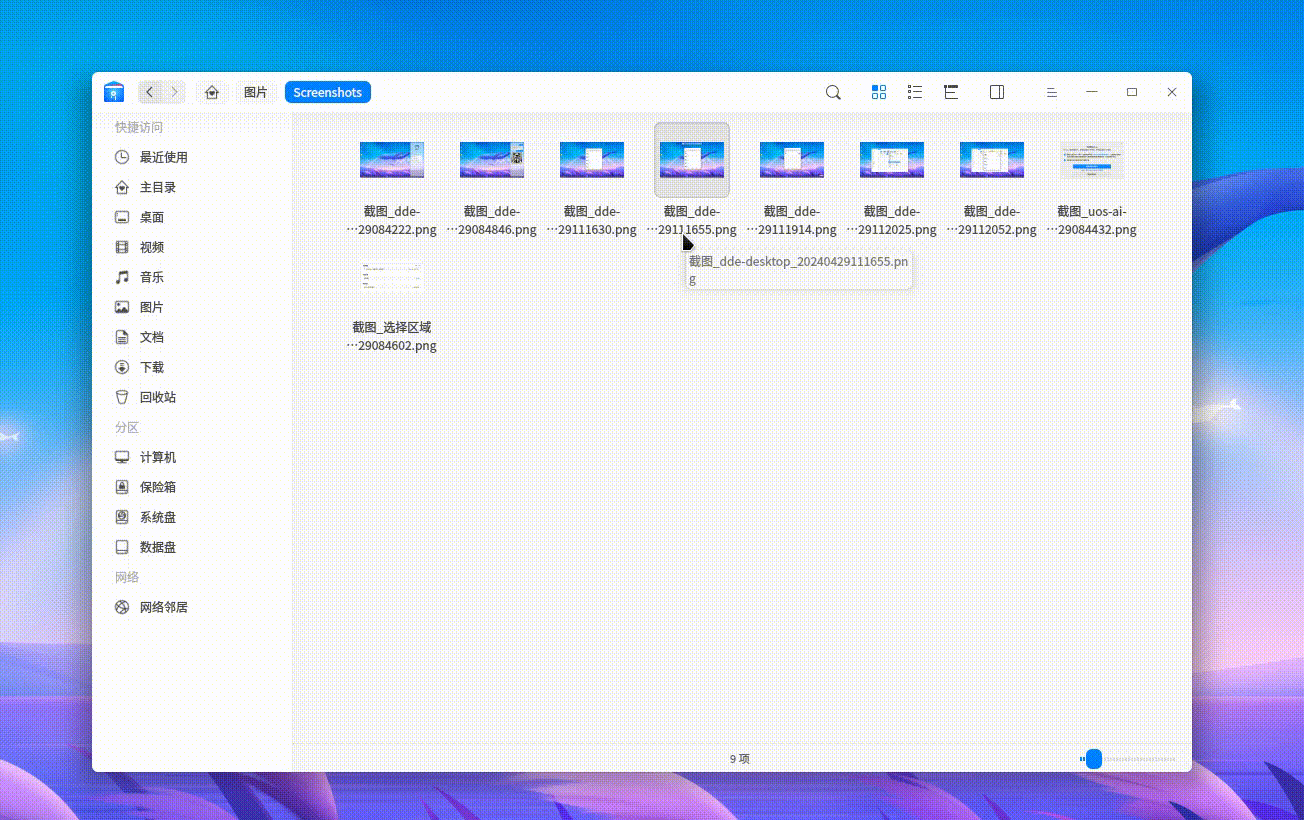This screenshot has height=820, width=1304.
Task: Open 视频 folder in sidebar
Action: pyautogui.click(x=192, y=247)
